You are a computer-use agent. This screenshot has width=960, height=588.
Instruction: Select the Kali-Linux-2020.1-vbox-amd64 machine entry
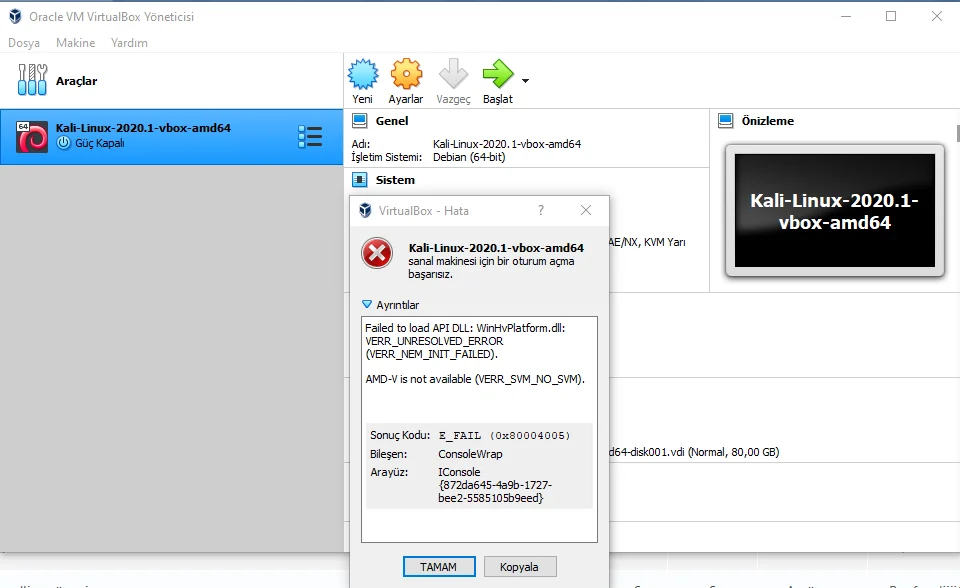click(171, 137)
